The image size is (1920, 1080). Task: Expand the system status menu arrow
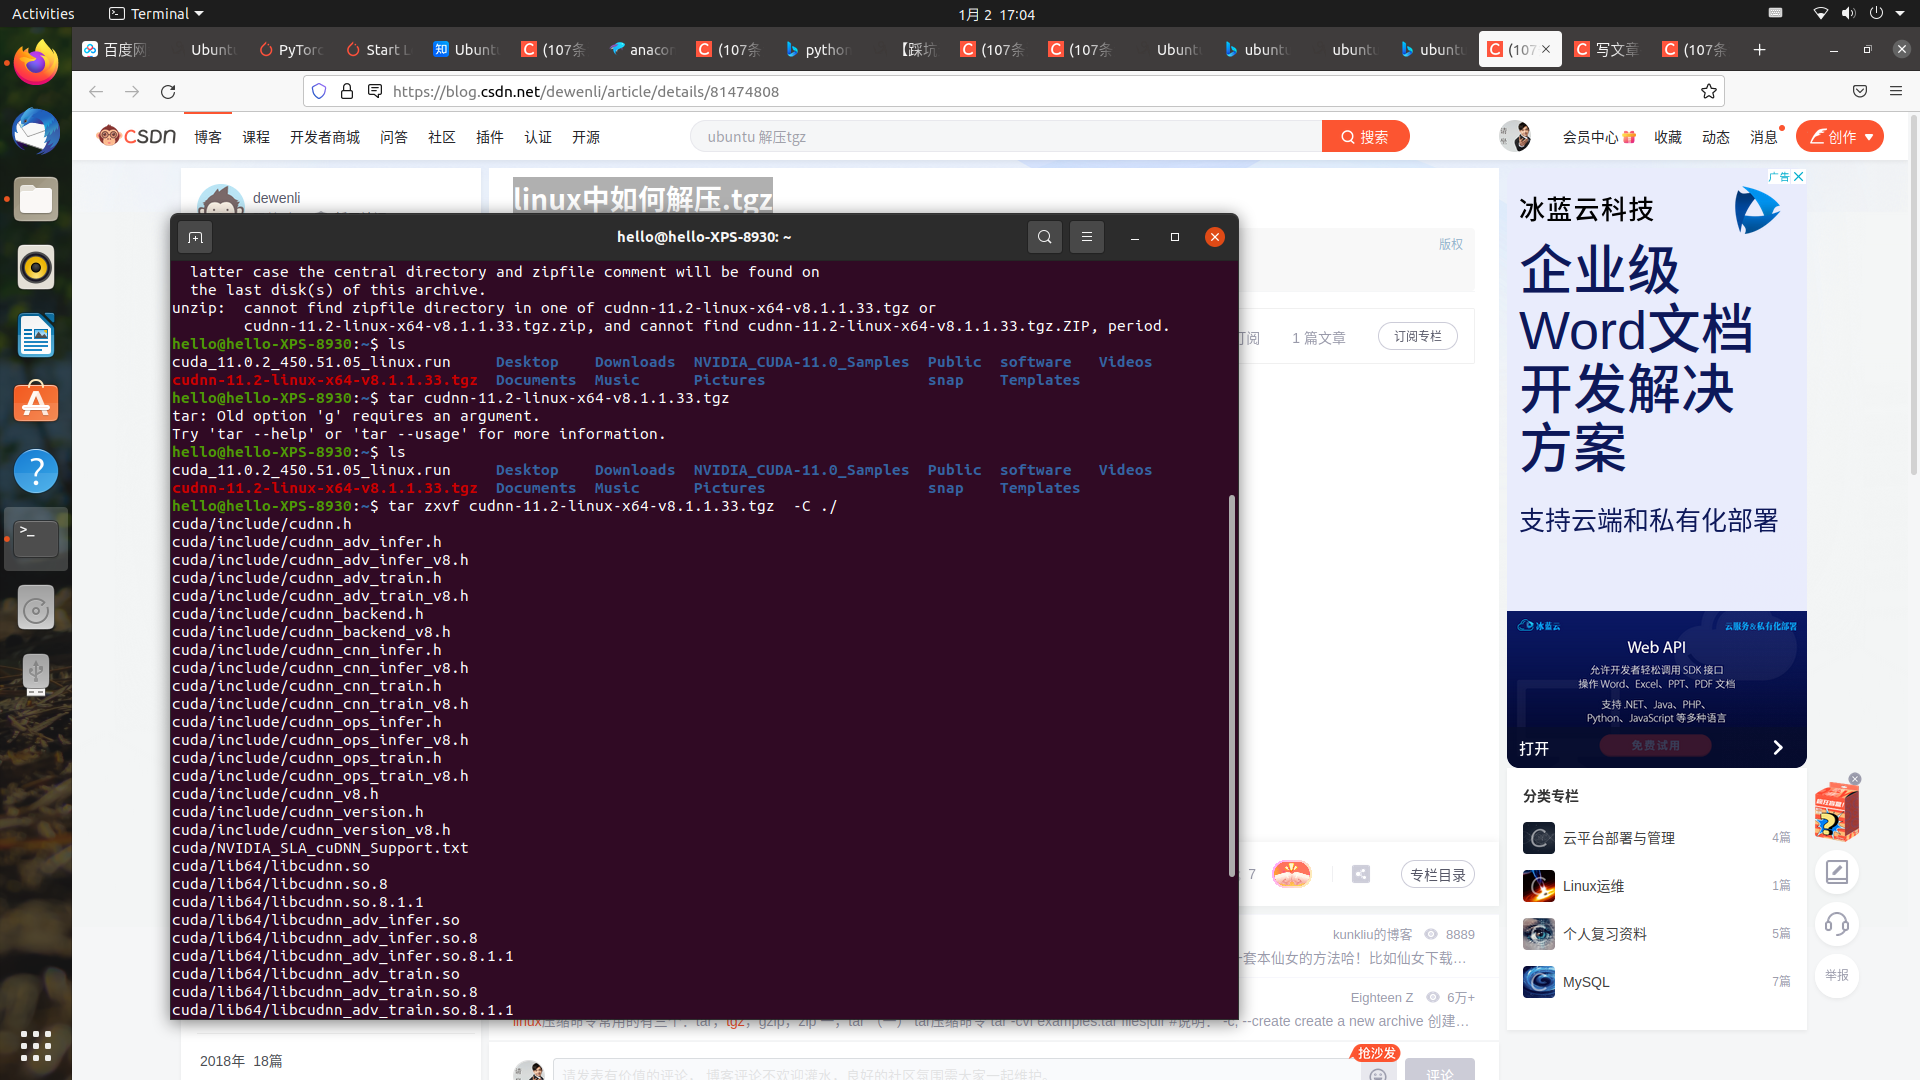[x=1900, y=14]
